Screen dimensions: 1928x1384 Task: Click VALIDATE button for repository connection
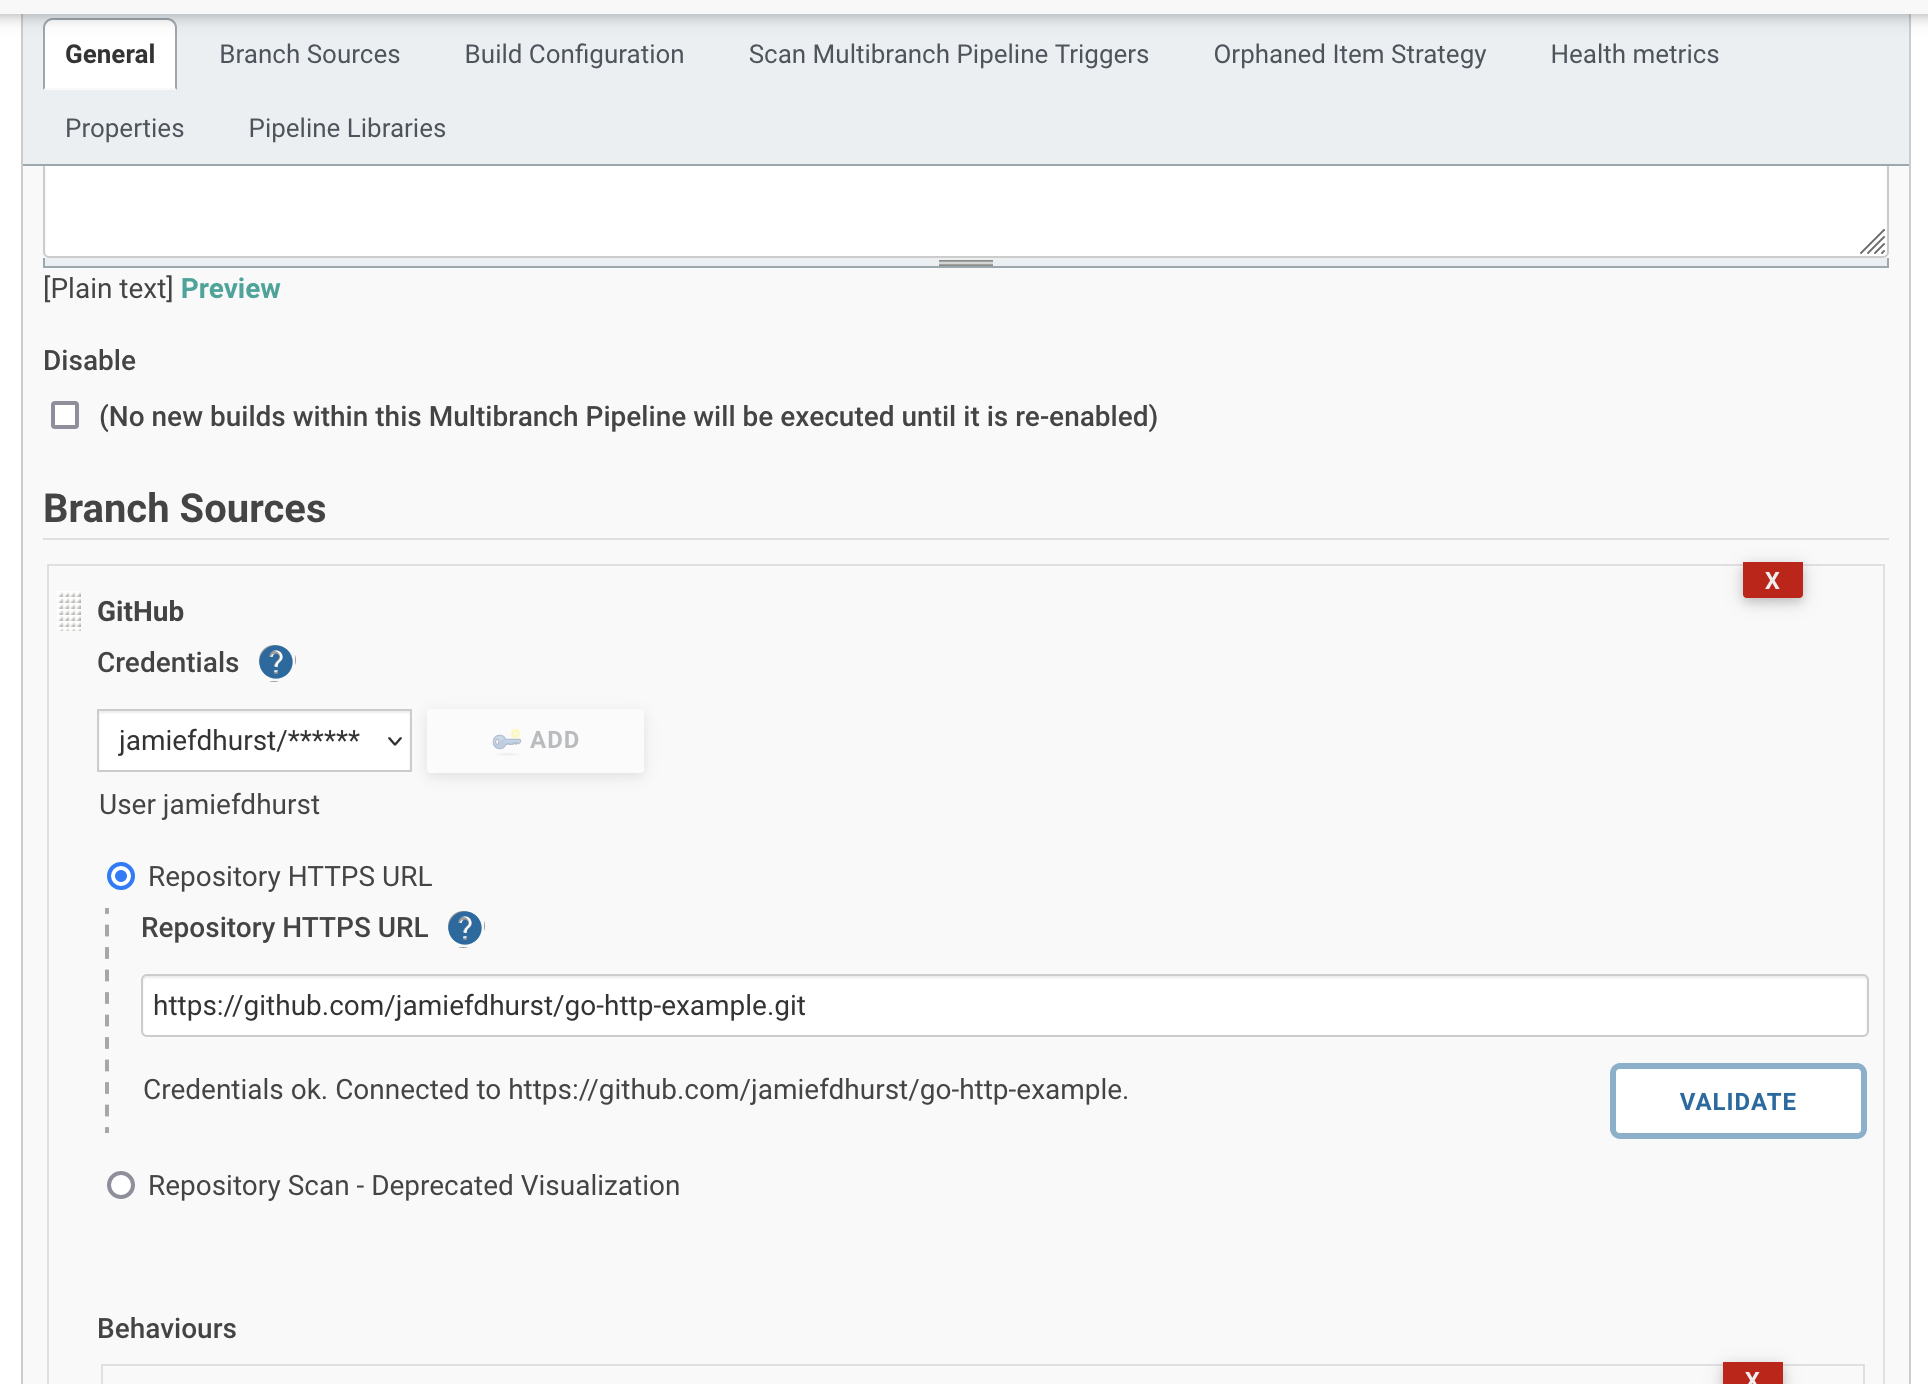pos(1738,1101)
